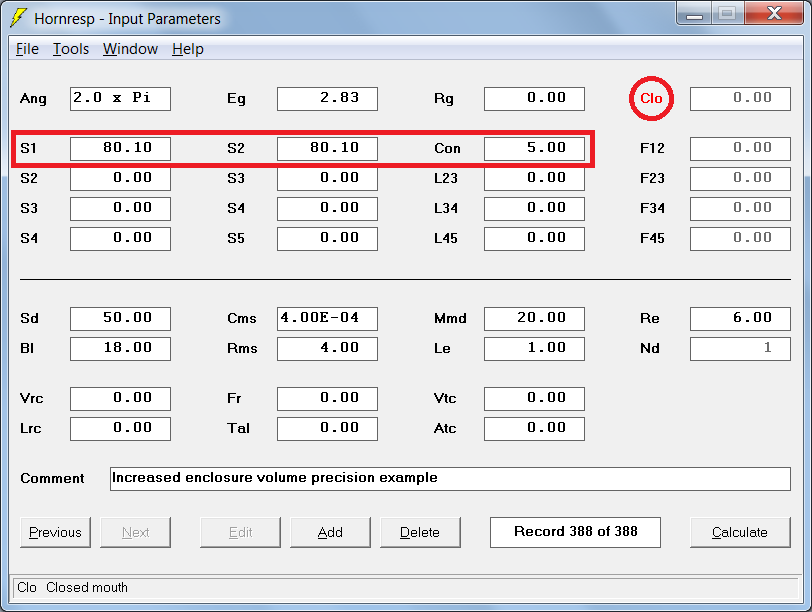
Task: Click the L45 input field
Action: tap(534, 239)
